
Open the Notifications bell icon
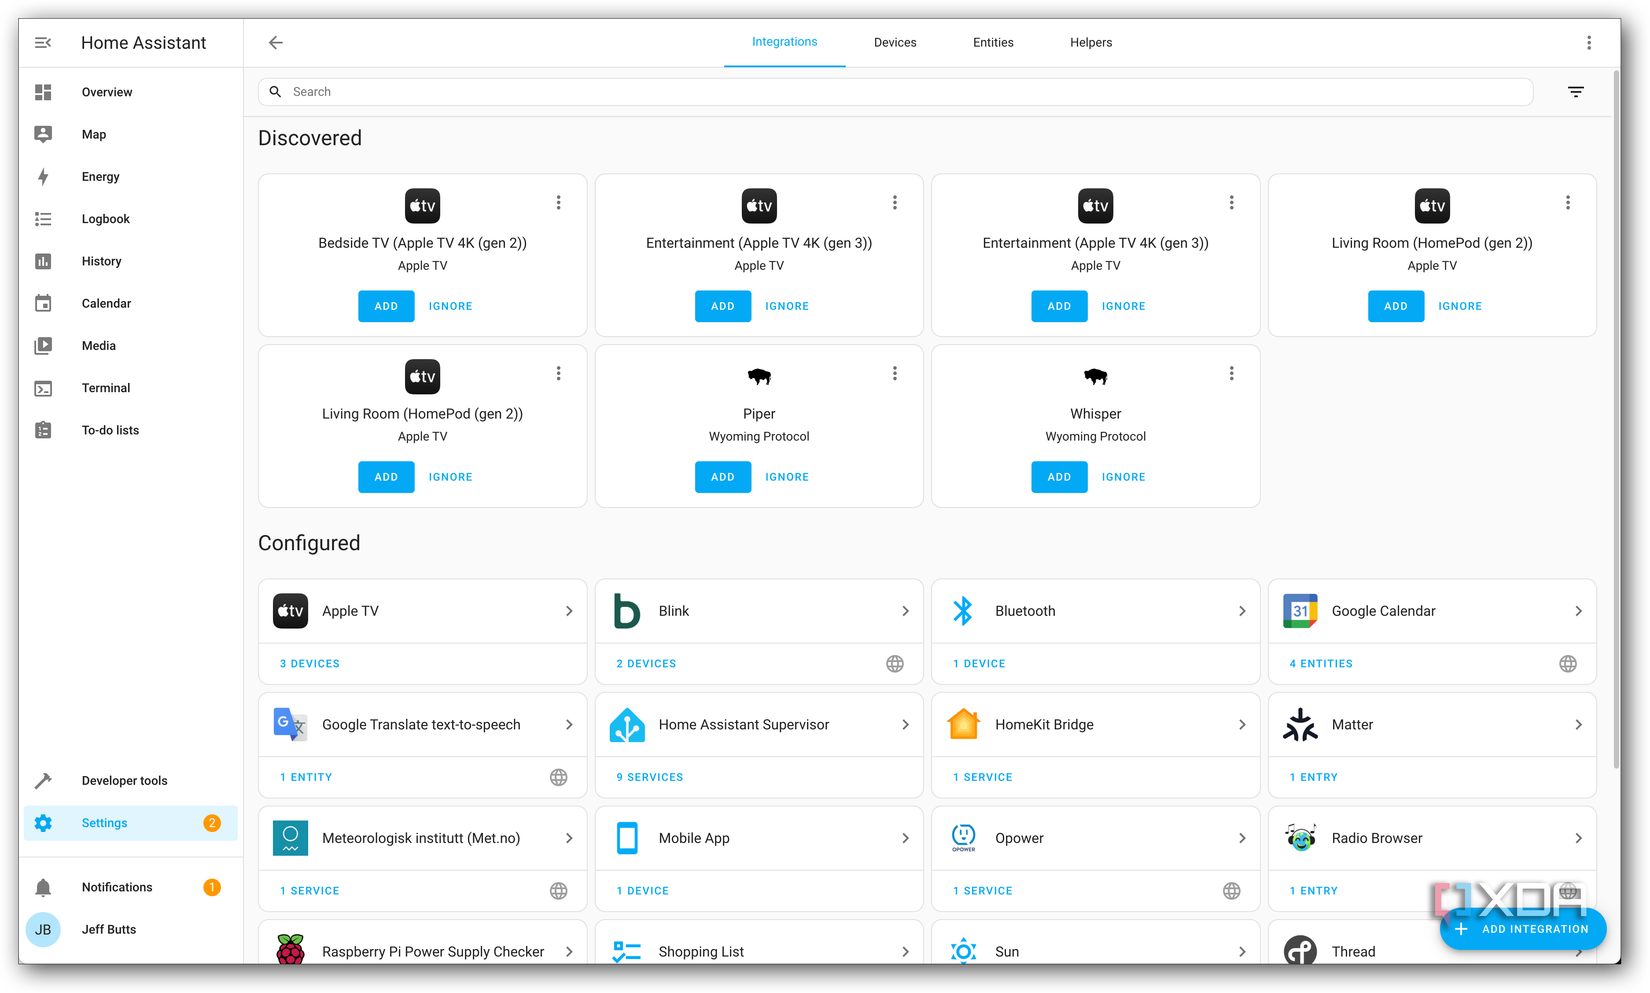(x=43, y=887)
